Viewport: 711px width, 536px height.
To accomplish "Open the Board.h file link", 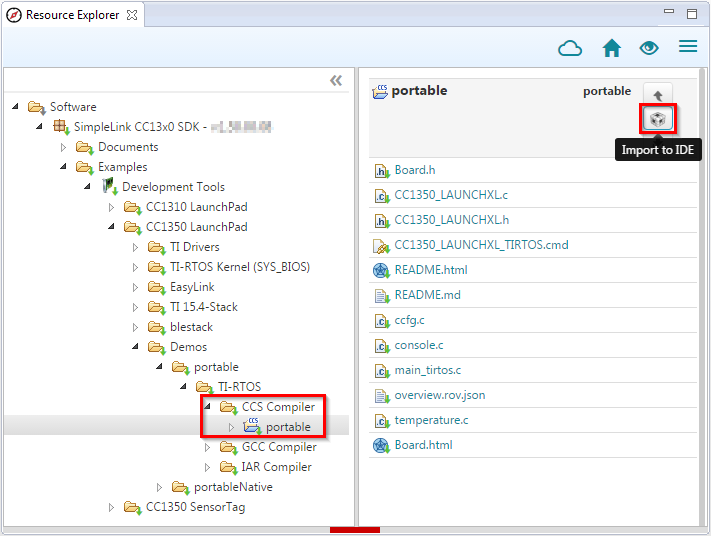I will tap(415, 170).
